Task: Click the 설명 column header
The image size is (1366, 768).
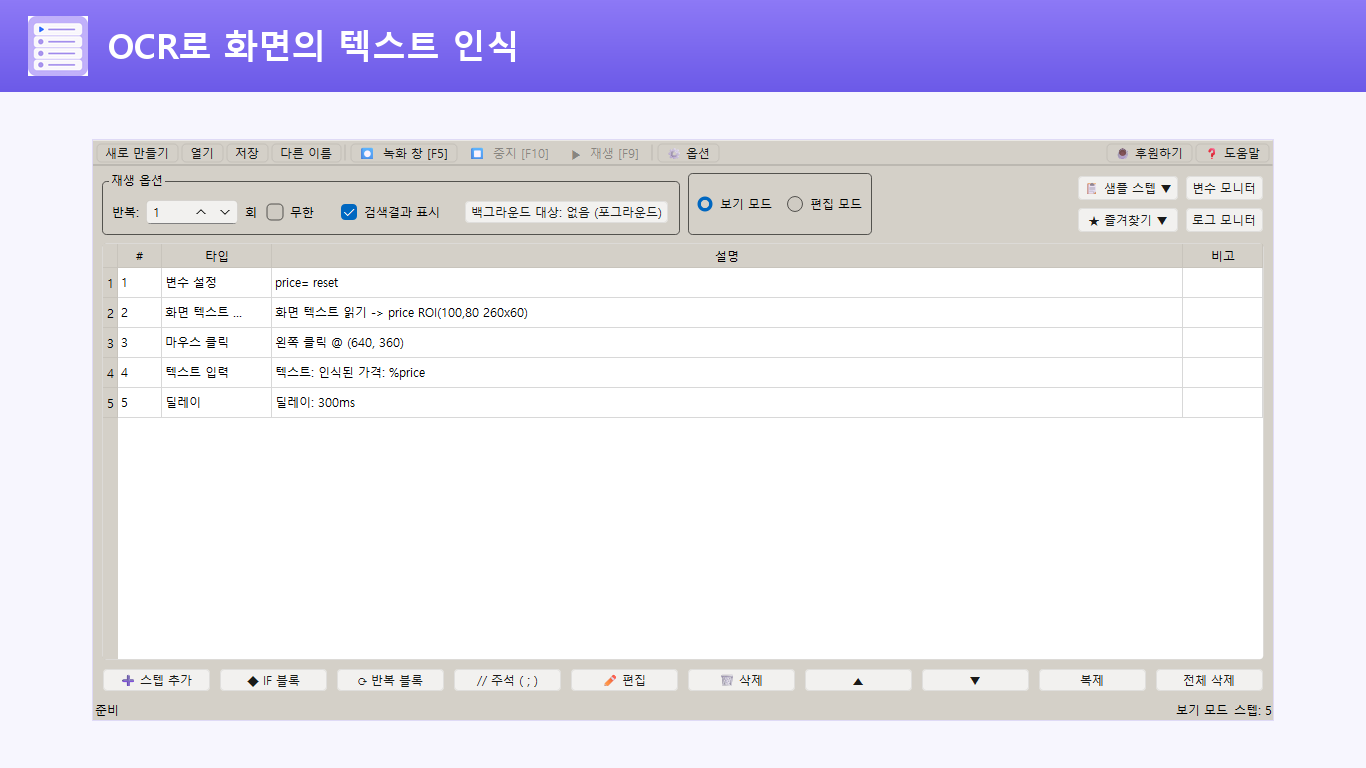Action: click(x=727, y=256)
